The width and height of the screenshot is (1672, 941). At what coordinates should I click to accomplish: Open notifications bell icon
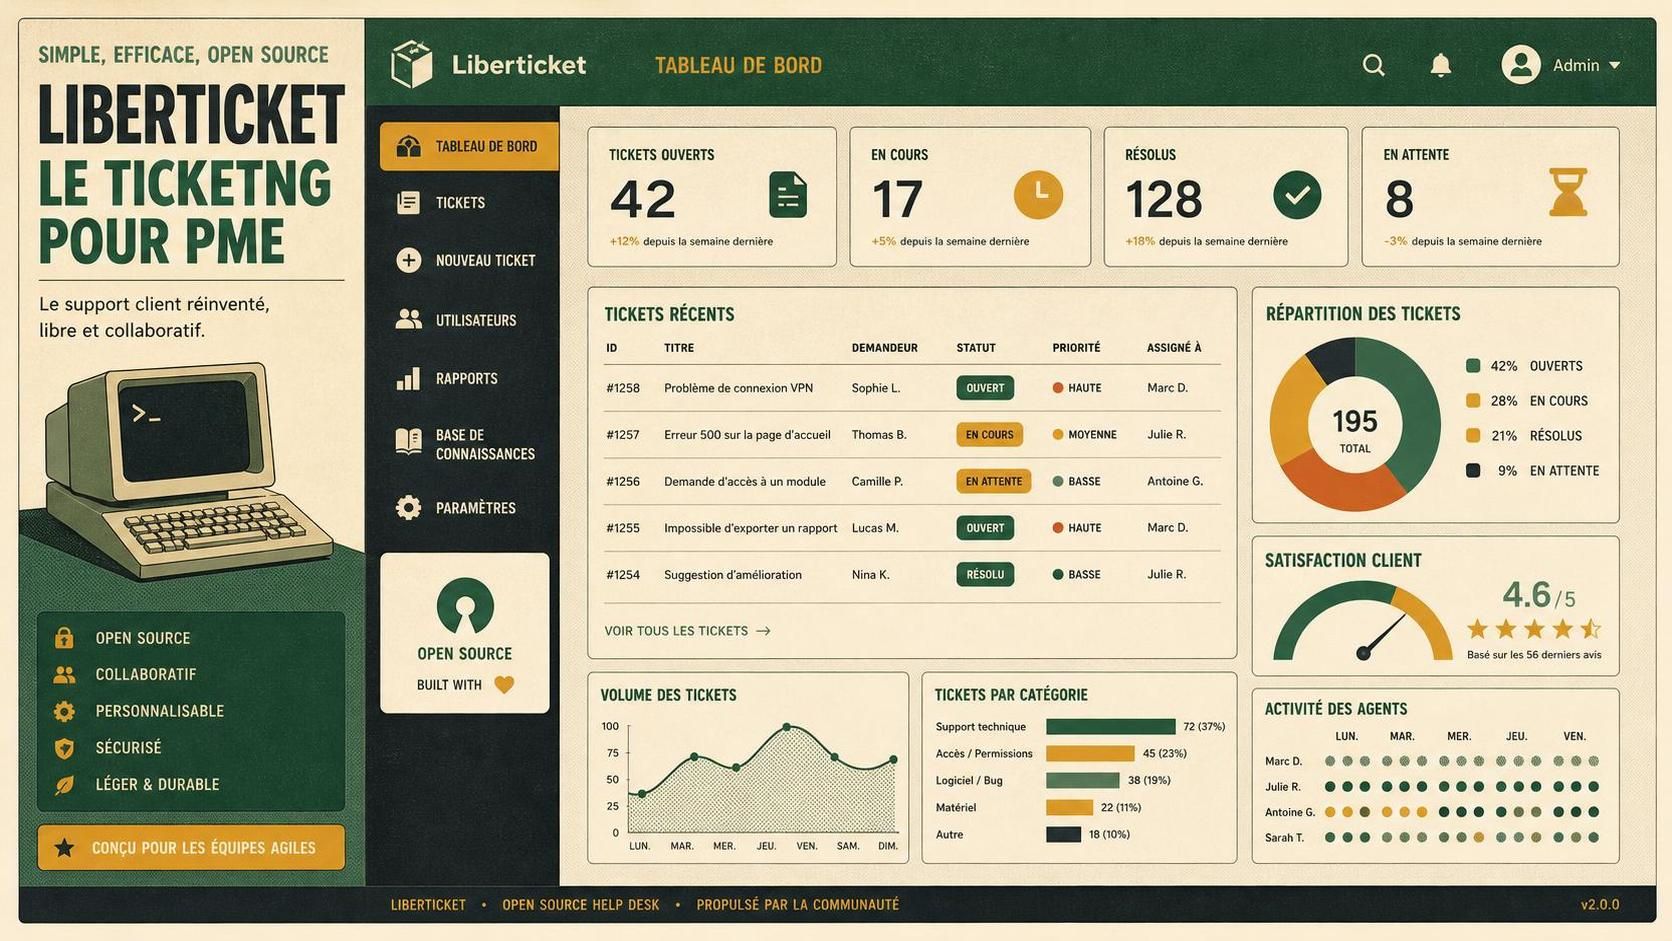(x=1440, y=65)
